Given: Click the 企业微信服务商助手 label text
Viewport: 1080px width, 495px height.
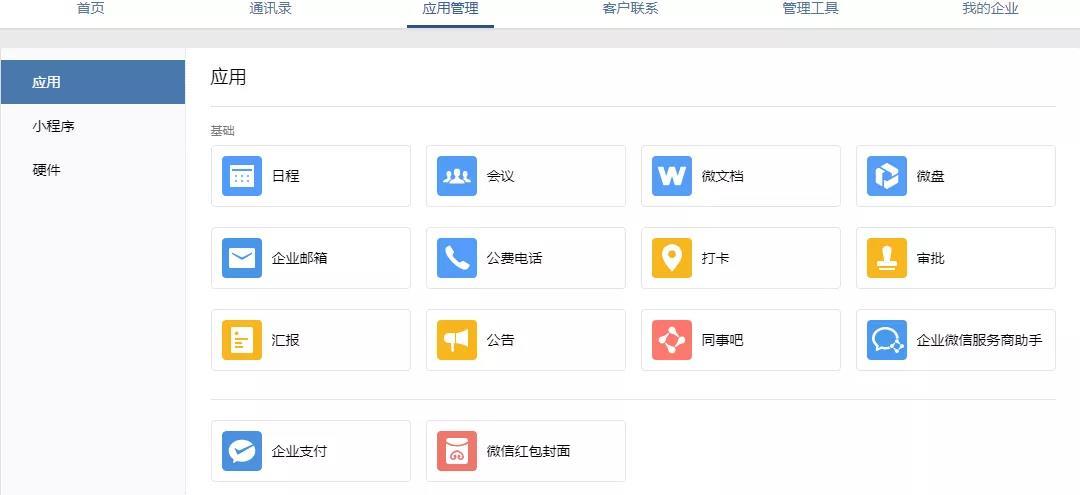Looking at the screenshot, I should point(979,341).
